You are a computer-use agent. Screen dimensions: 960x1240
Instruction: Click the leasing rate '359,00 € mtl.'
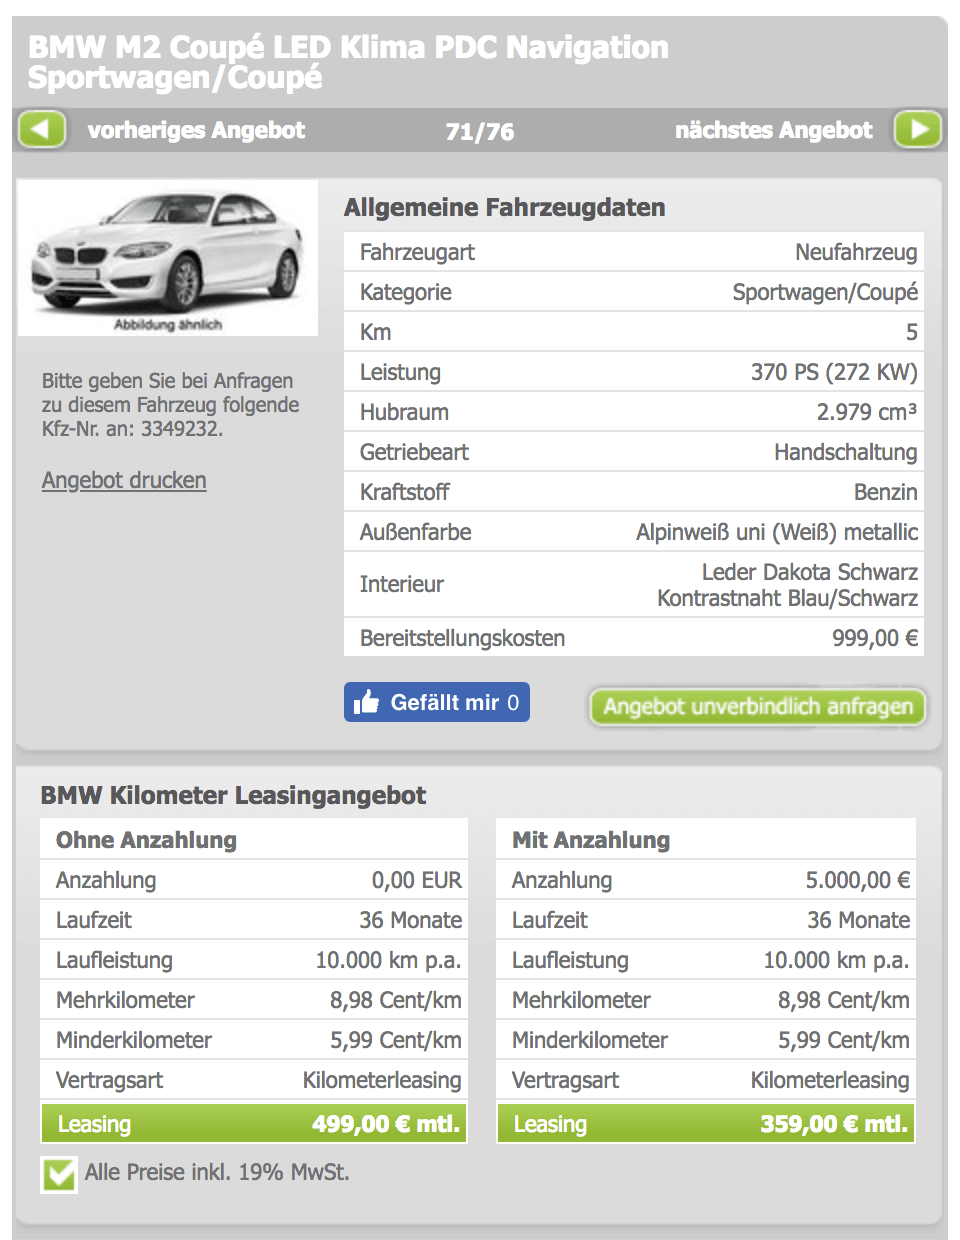(x=834, y=1124)
